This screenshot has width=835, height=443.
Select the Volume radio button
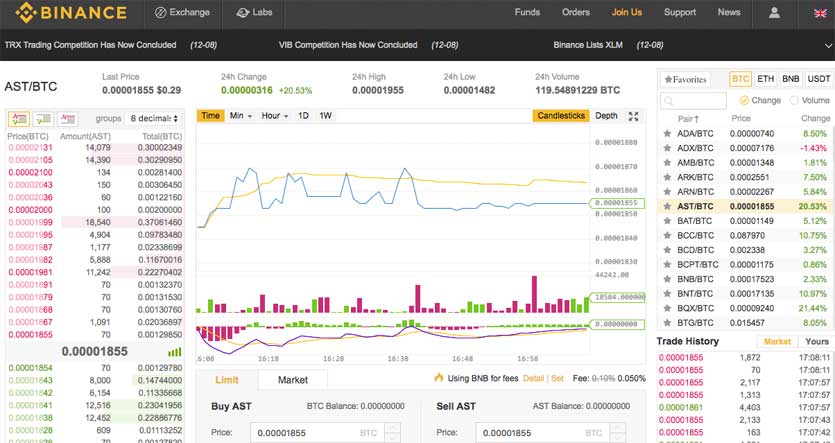click(x=795, y=100)
